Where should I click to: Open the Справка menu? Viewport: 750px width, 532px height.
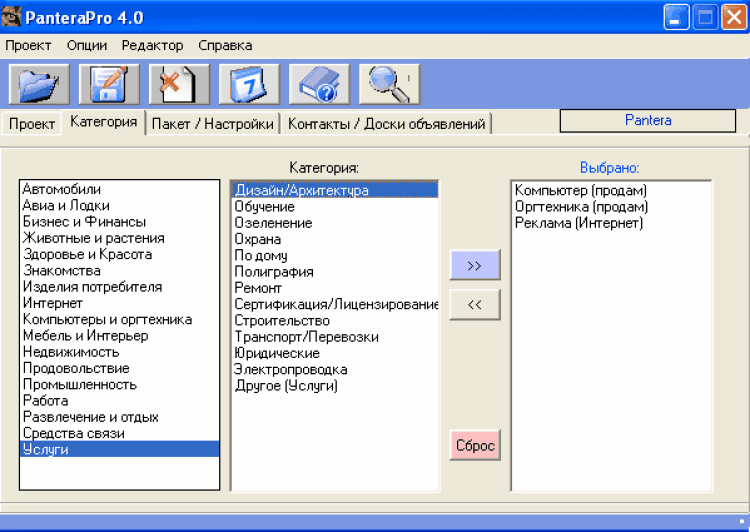pyautogui.click(x=225, y=45)
